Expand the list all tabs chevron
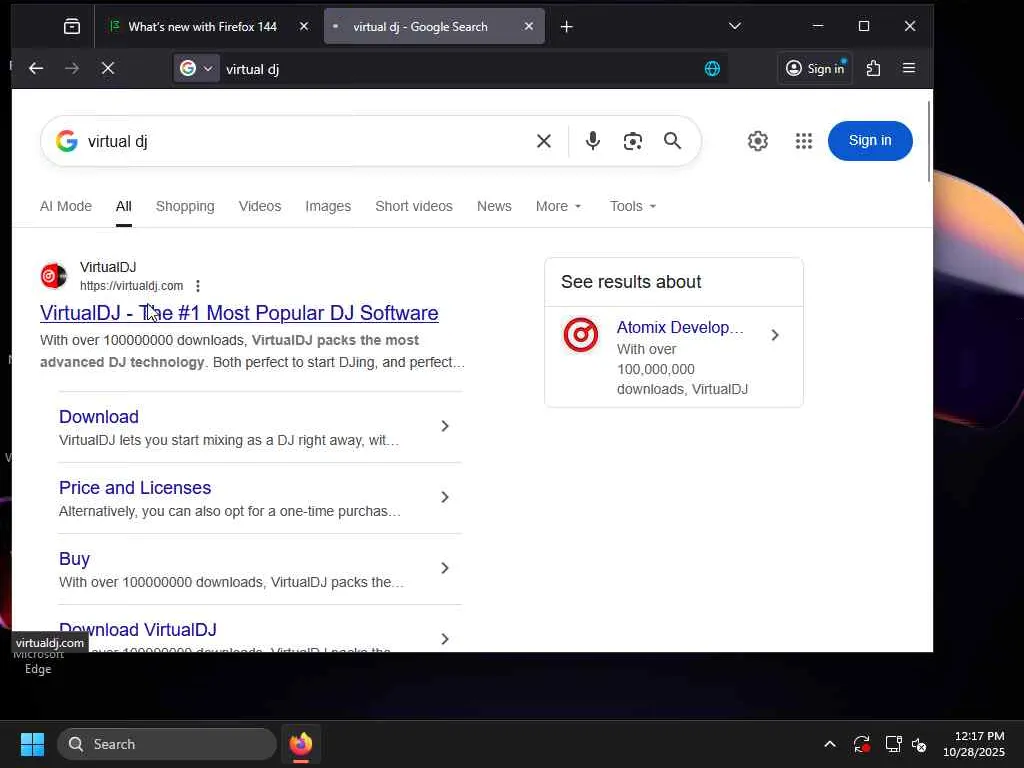1024x768 pixels. pos(735,26)
